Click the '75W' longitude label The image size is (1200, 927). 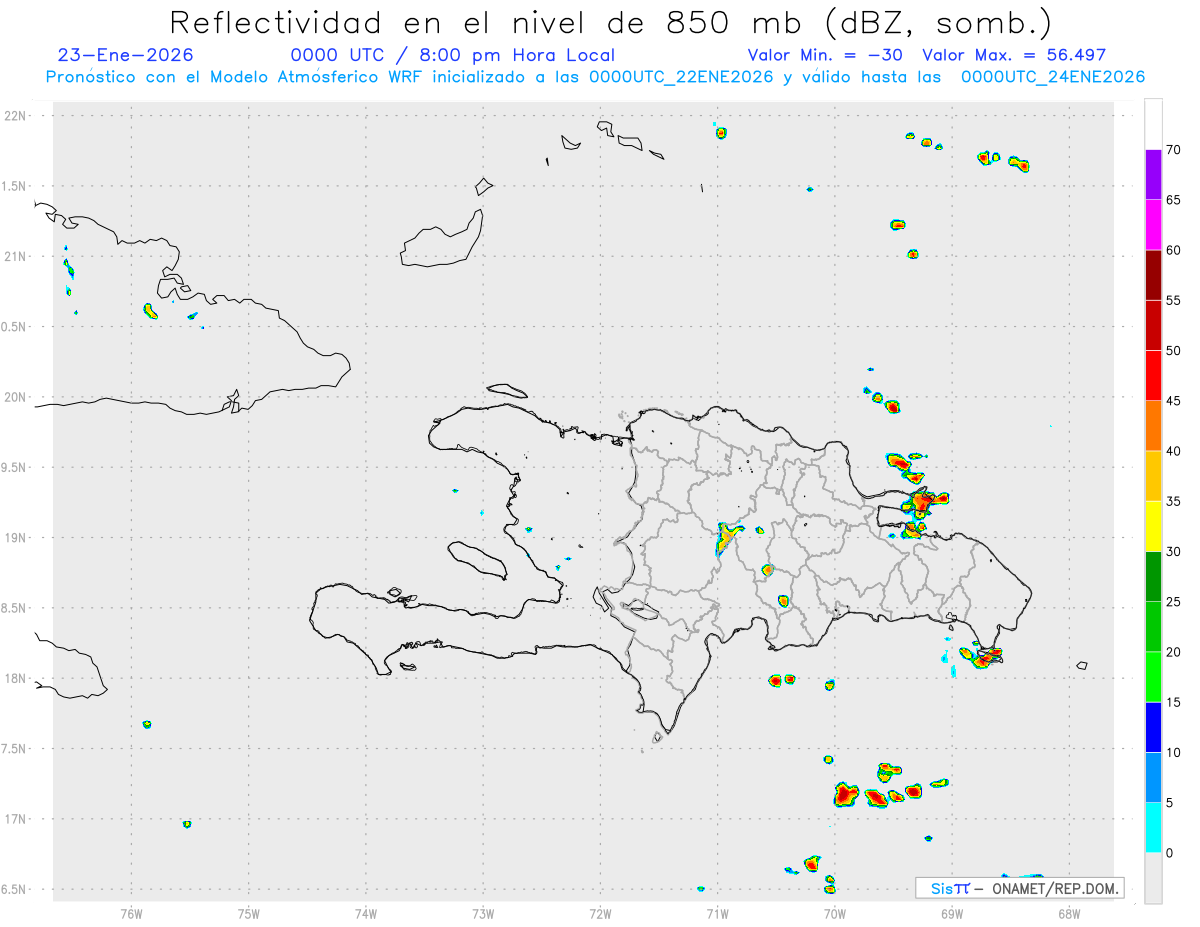[x=249, y=913]
